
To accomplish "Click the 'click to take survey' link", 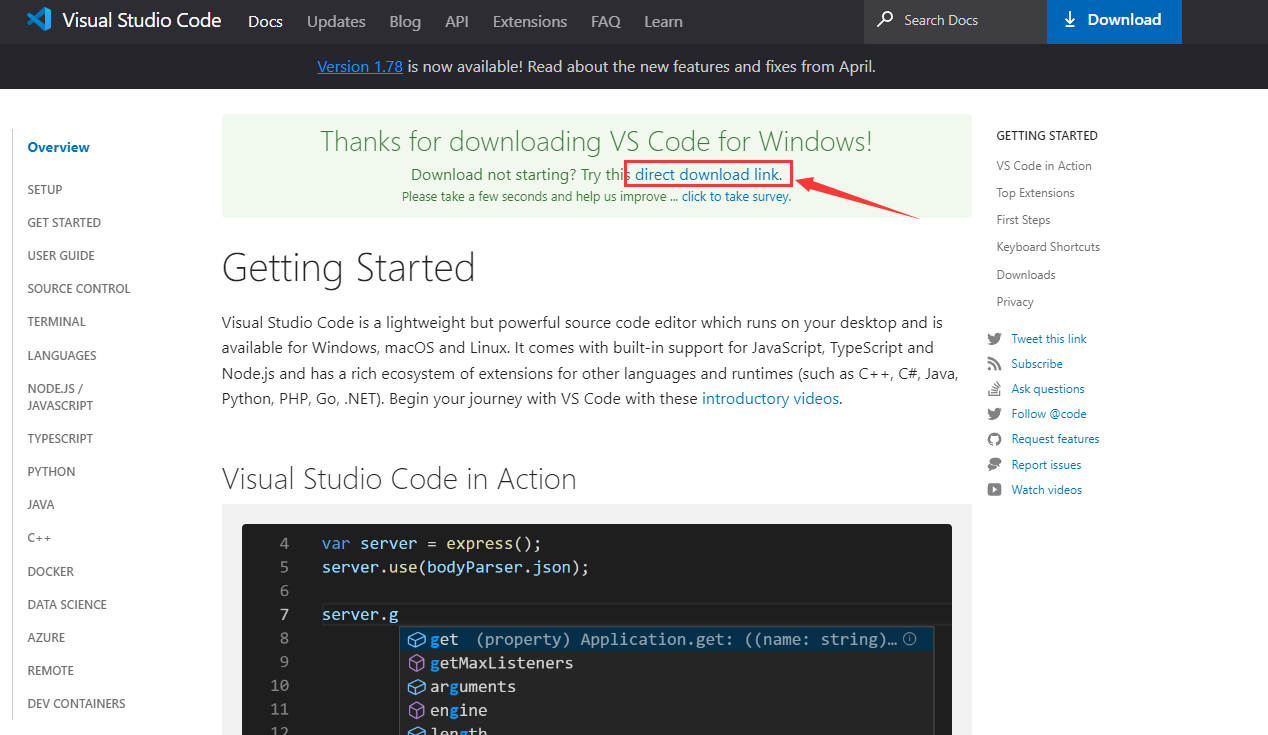I will [736, 197].
